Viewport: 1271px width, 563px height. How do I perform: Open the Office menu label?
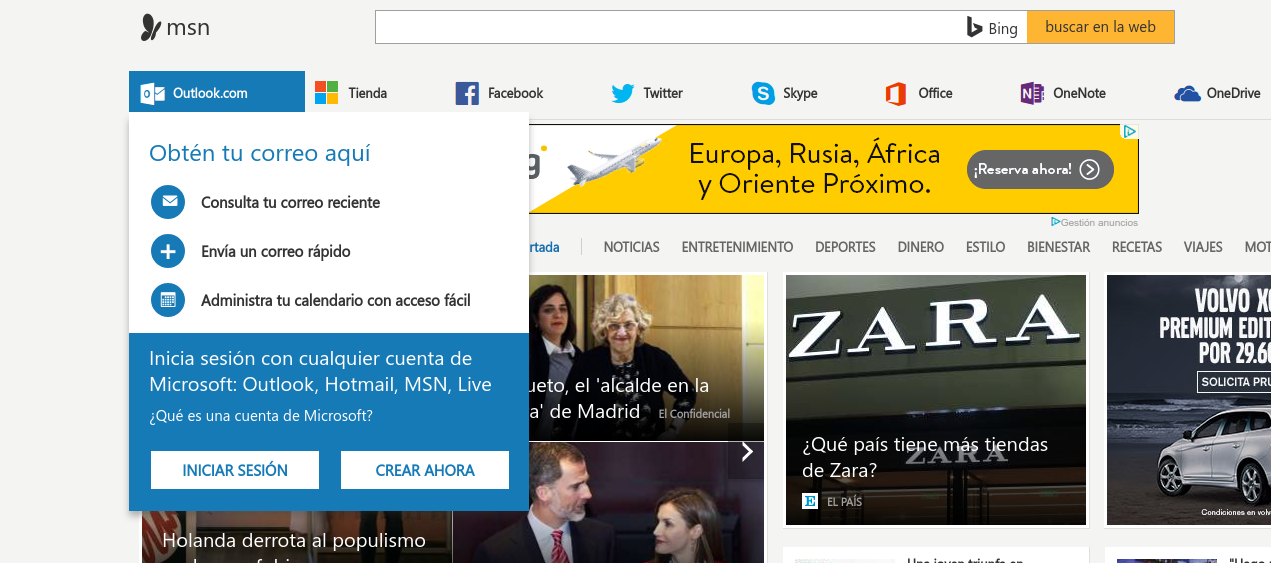935,93
